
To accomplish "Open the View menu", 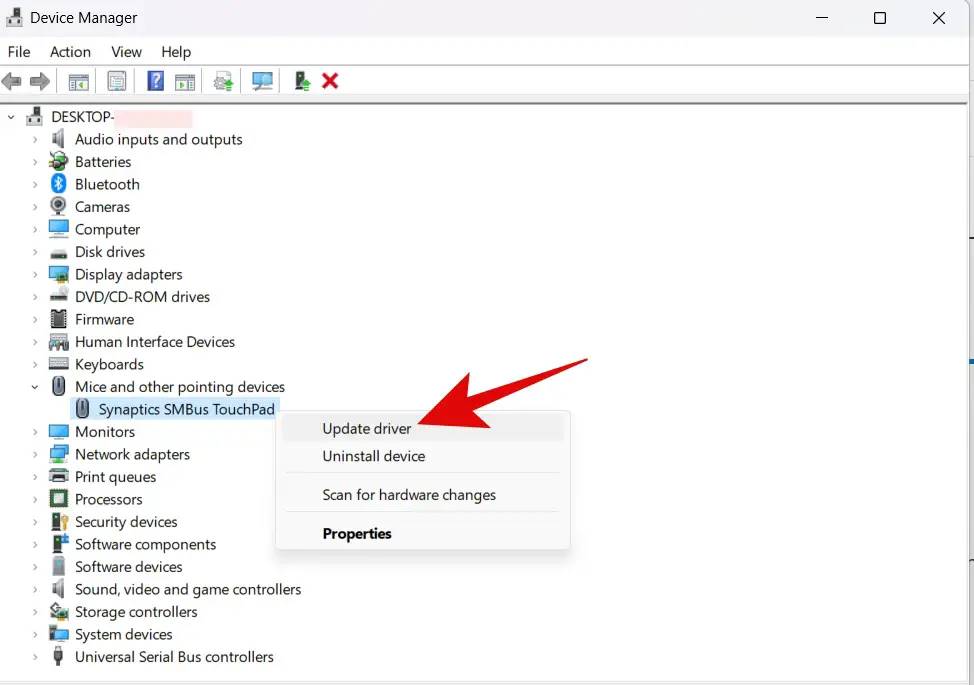I will tap(126, 52).
